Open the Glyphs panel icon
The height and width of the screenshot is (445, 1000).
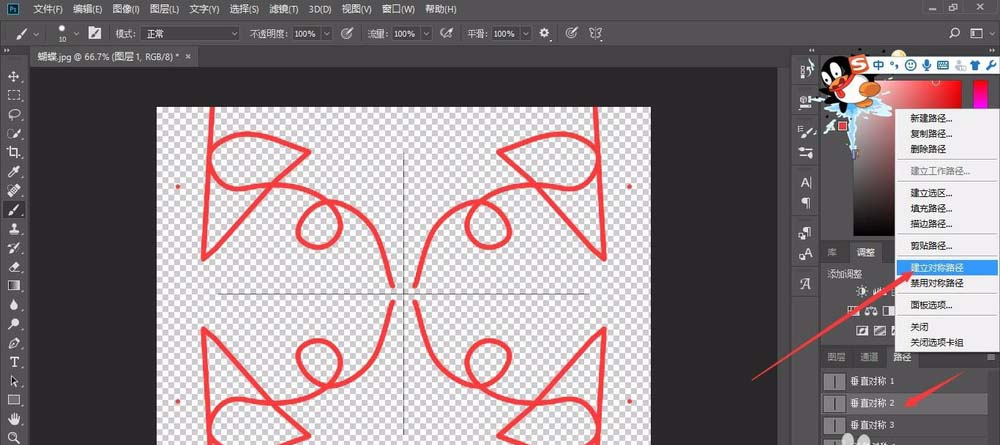click(x=805, y=284)
